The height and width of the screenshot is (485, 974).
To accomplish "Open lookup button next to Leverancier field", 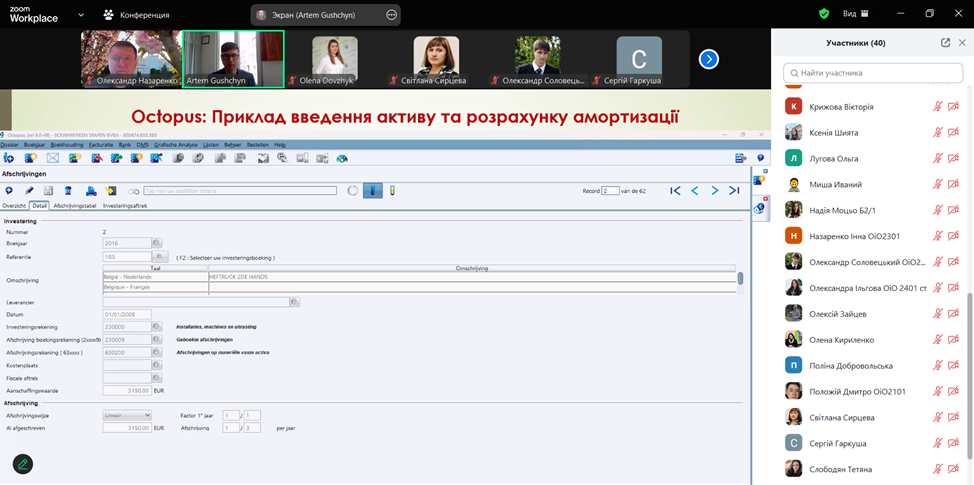I will pos(295,302).
